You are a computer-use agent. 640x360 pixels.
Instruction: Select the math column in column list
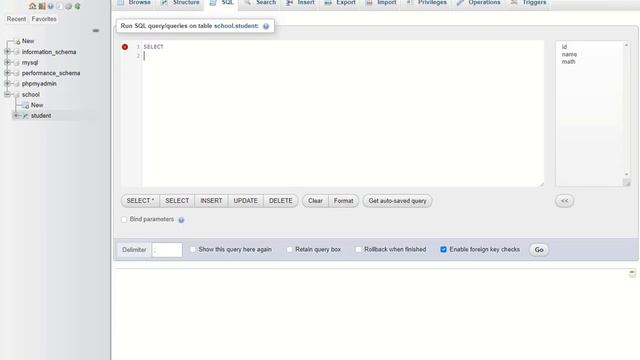coord(569,62)
